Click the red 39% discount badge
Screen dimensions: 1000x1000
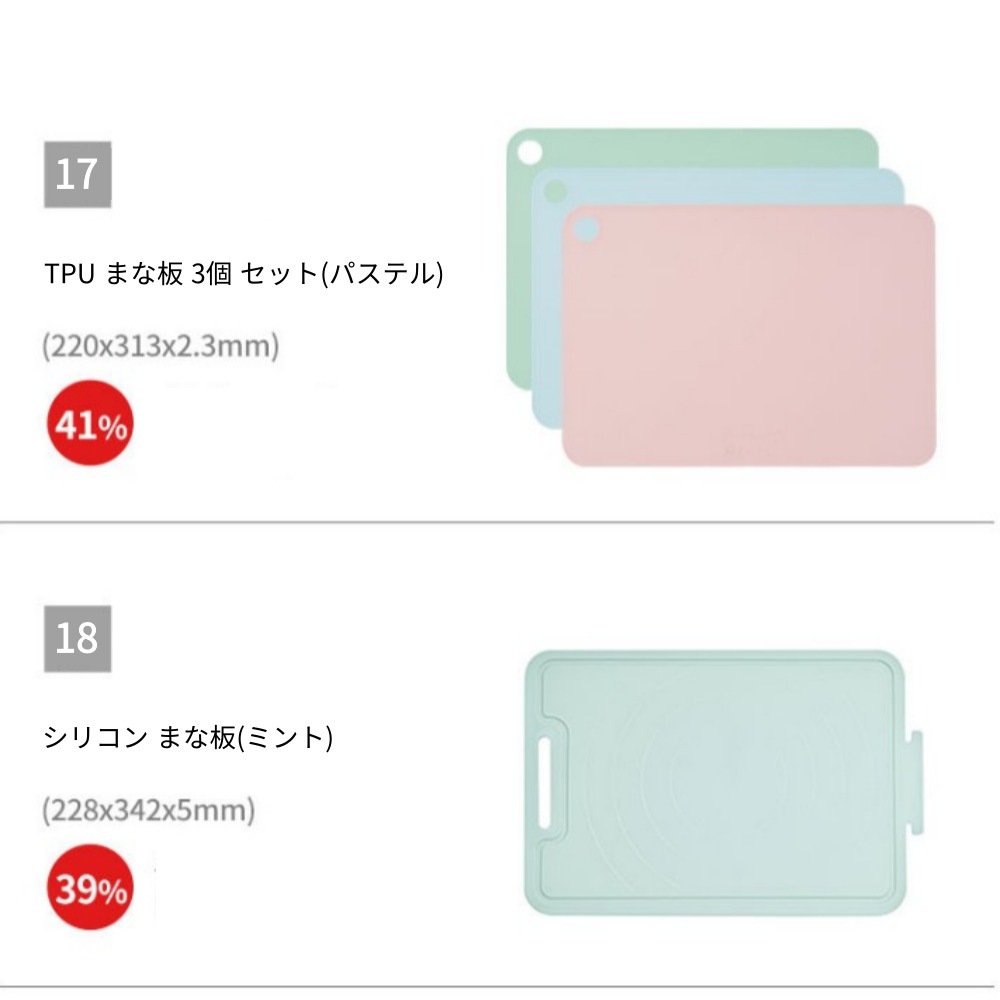[x=89, y=888]
